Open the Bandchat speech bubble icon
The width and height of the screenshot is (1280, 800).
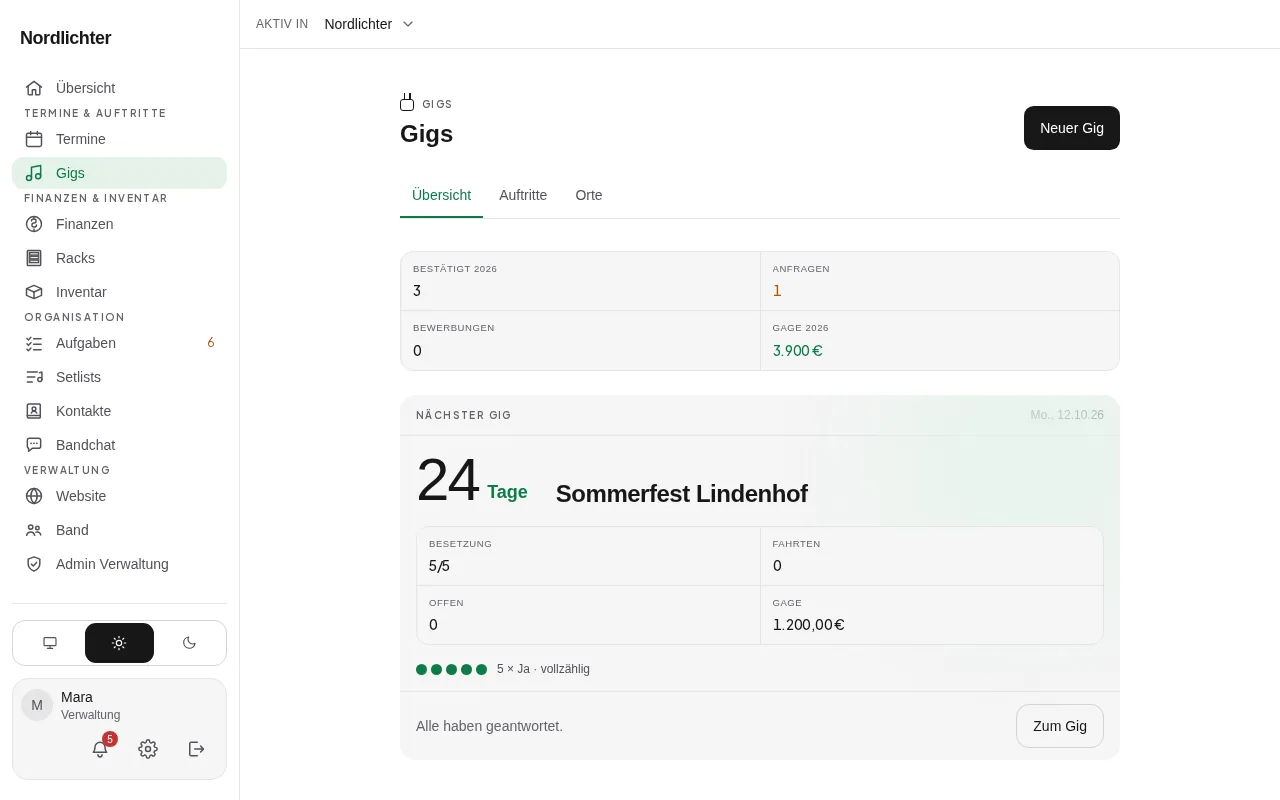34,445
